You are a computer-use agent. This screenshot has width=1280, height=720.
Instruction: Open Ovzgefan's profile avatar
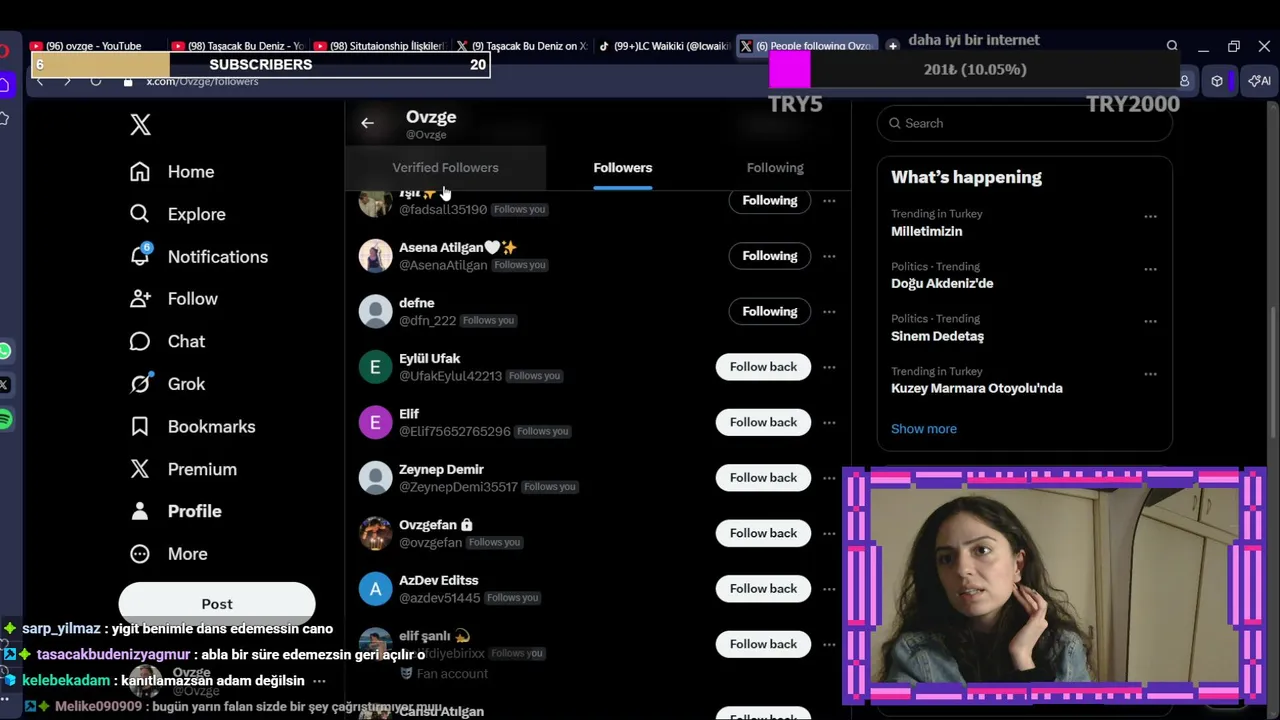coord(375,533)
